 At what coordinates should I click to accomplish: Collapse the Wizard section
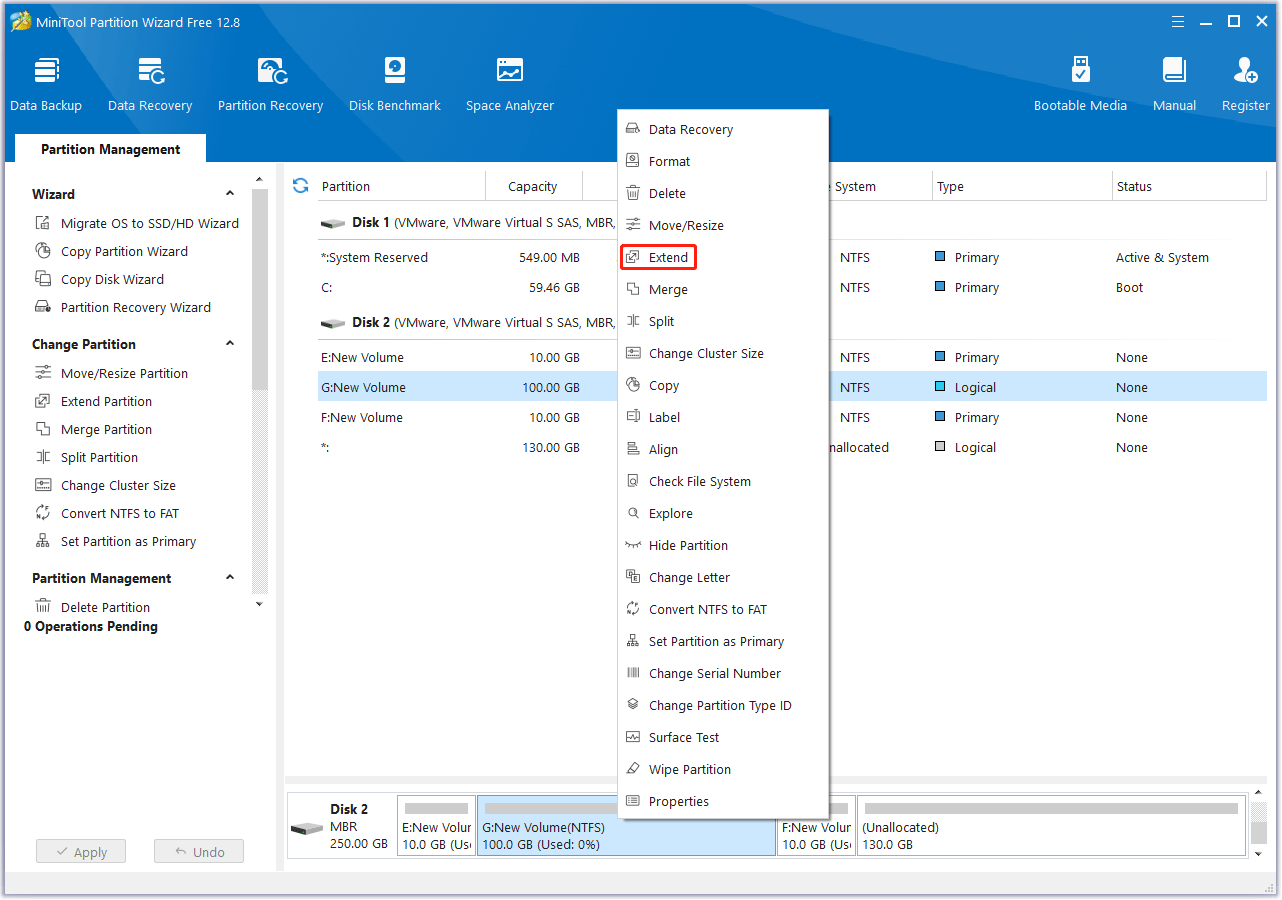(230, 194)
